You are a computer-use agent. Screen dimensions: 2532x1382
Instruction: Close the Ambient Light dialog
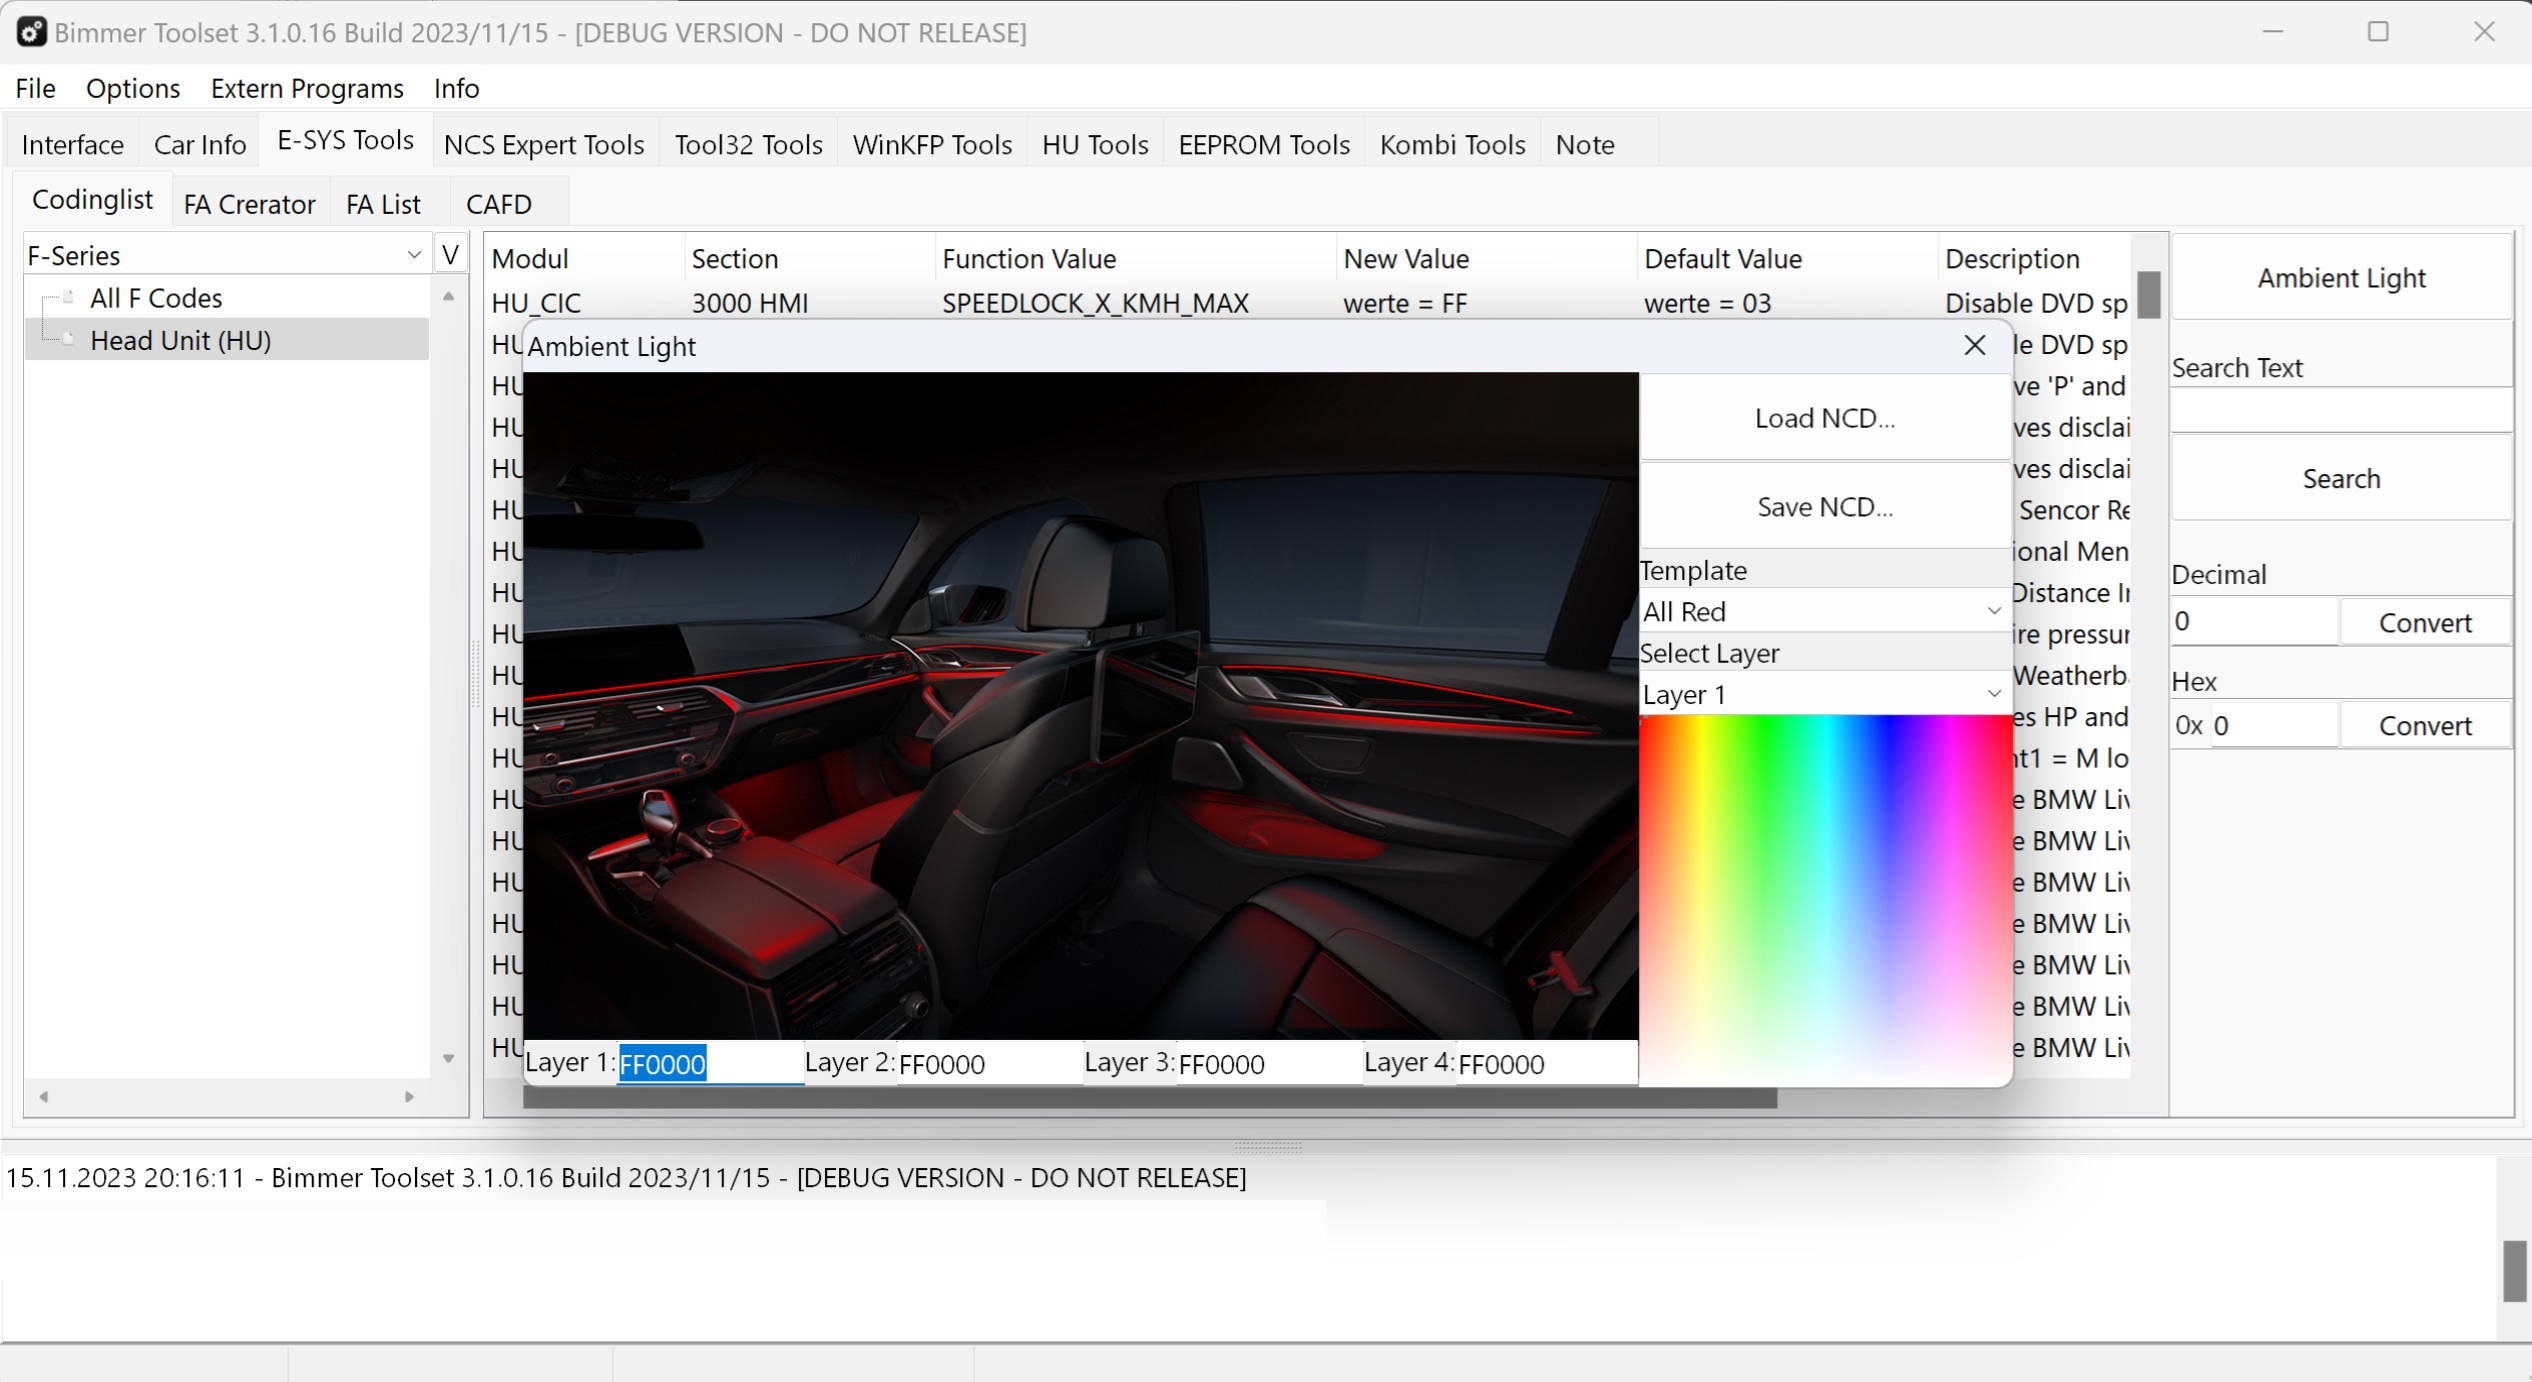1974,345
